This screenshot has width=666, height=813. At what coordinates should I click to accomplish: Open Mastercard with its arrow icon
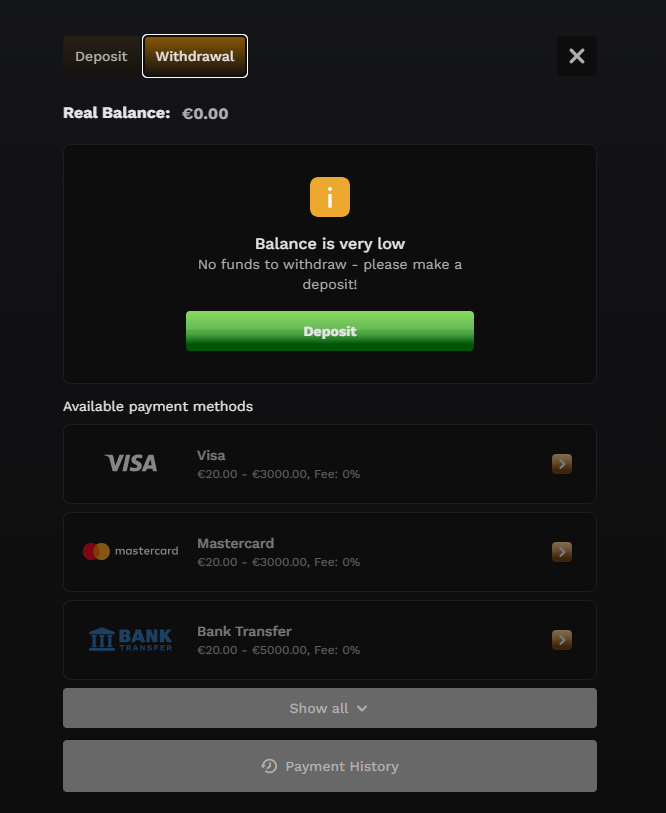562,552
